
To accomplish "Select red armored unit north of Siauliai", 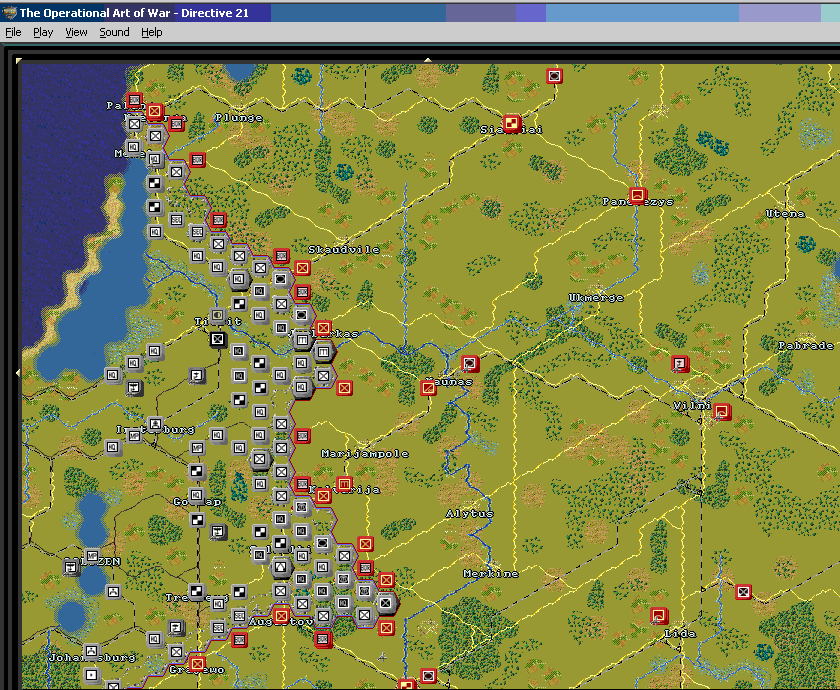I will [x=554, y=76].
